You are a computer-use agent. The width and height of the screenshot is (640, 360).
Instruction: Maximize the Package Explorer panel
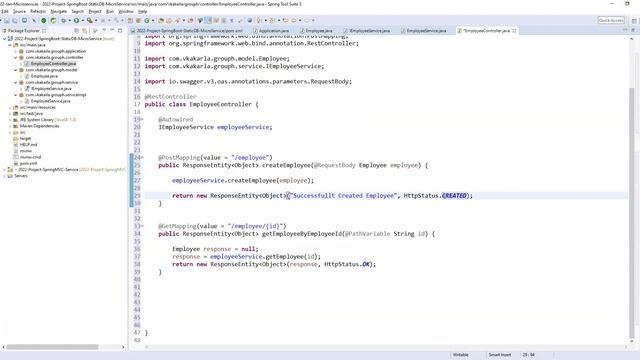(x=120, y=31)
